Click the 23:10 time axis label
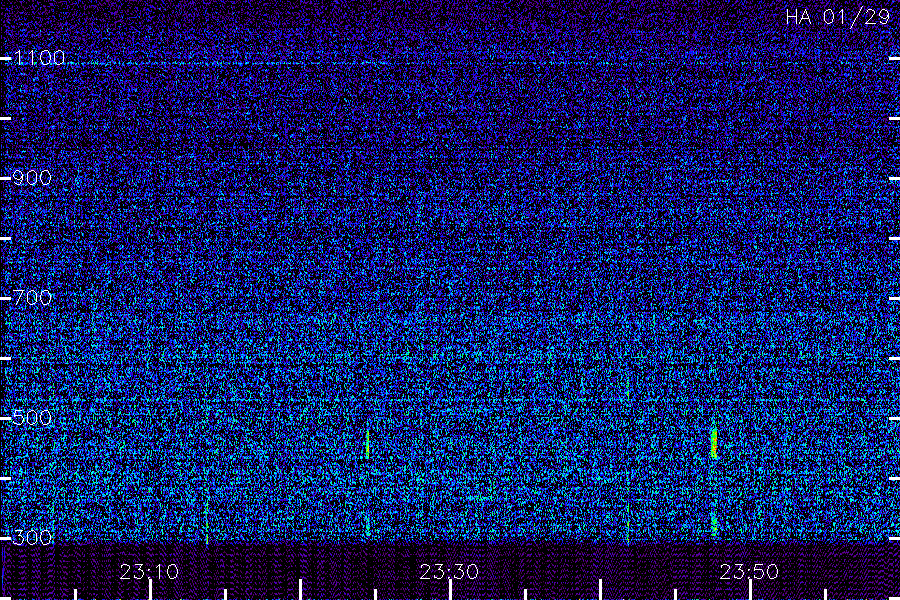Viewport: 900px width, 600px height. [149, 572]
